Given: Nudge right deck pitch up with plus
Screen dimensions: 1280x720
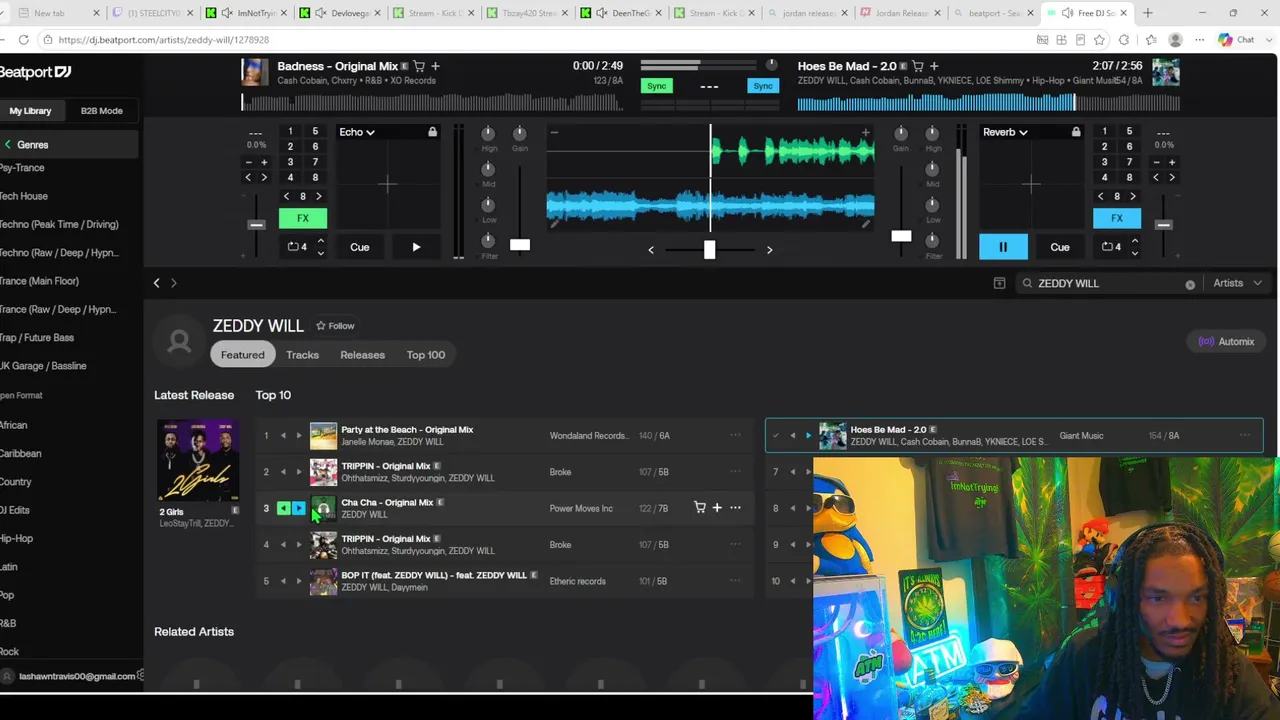Looking at the screenshot, I should click(1172, 162).
